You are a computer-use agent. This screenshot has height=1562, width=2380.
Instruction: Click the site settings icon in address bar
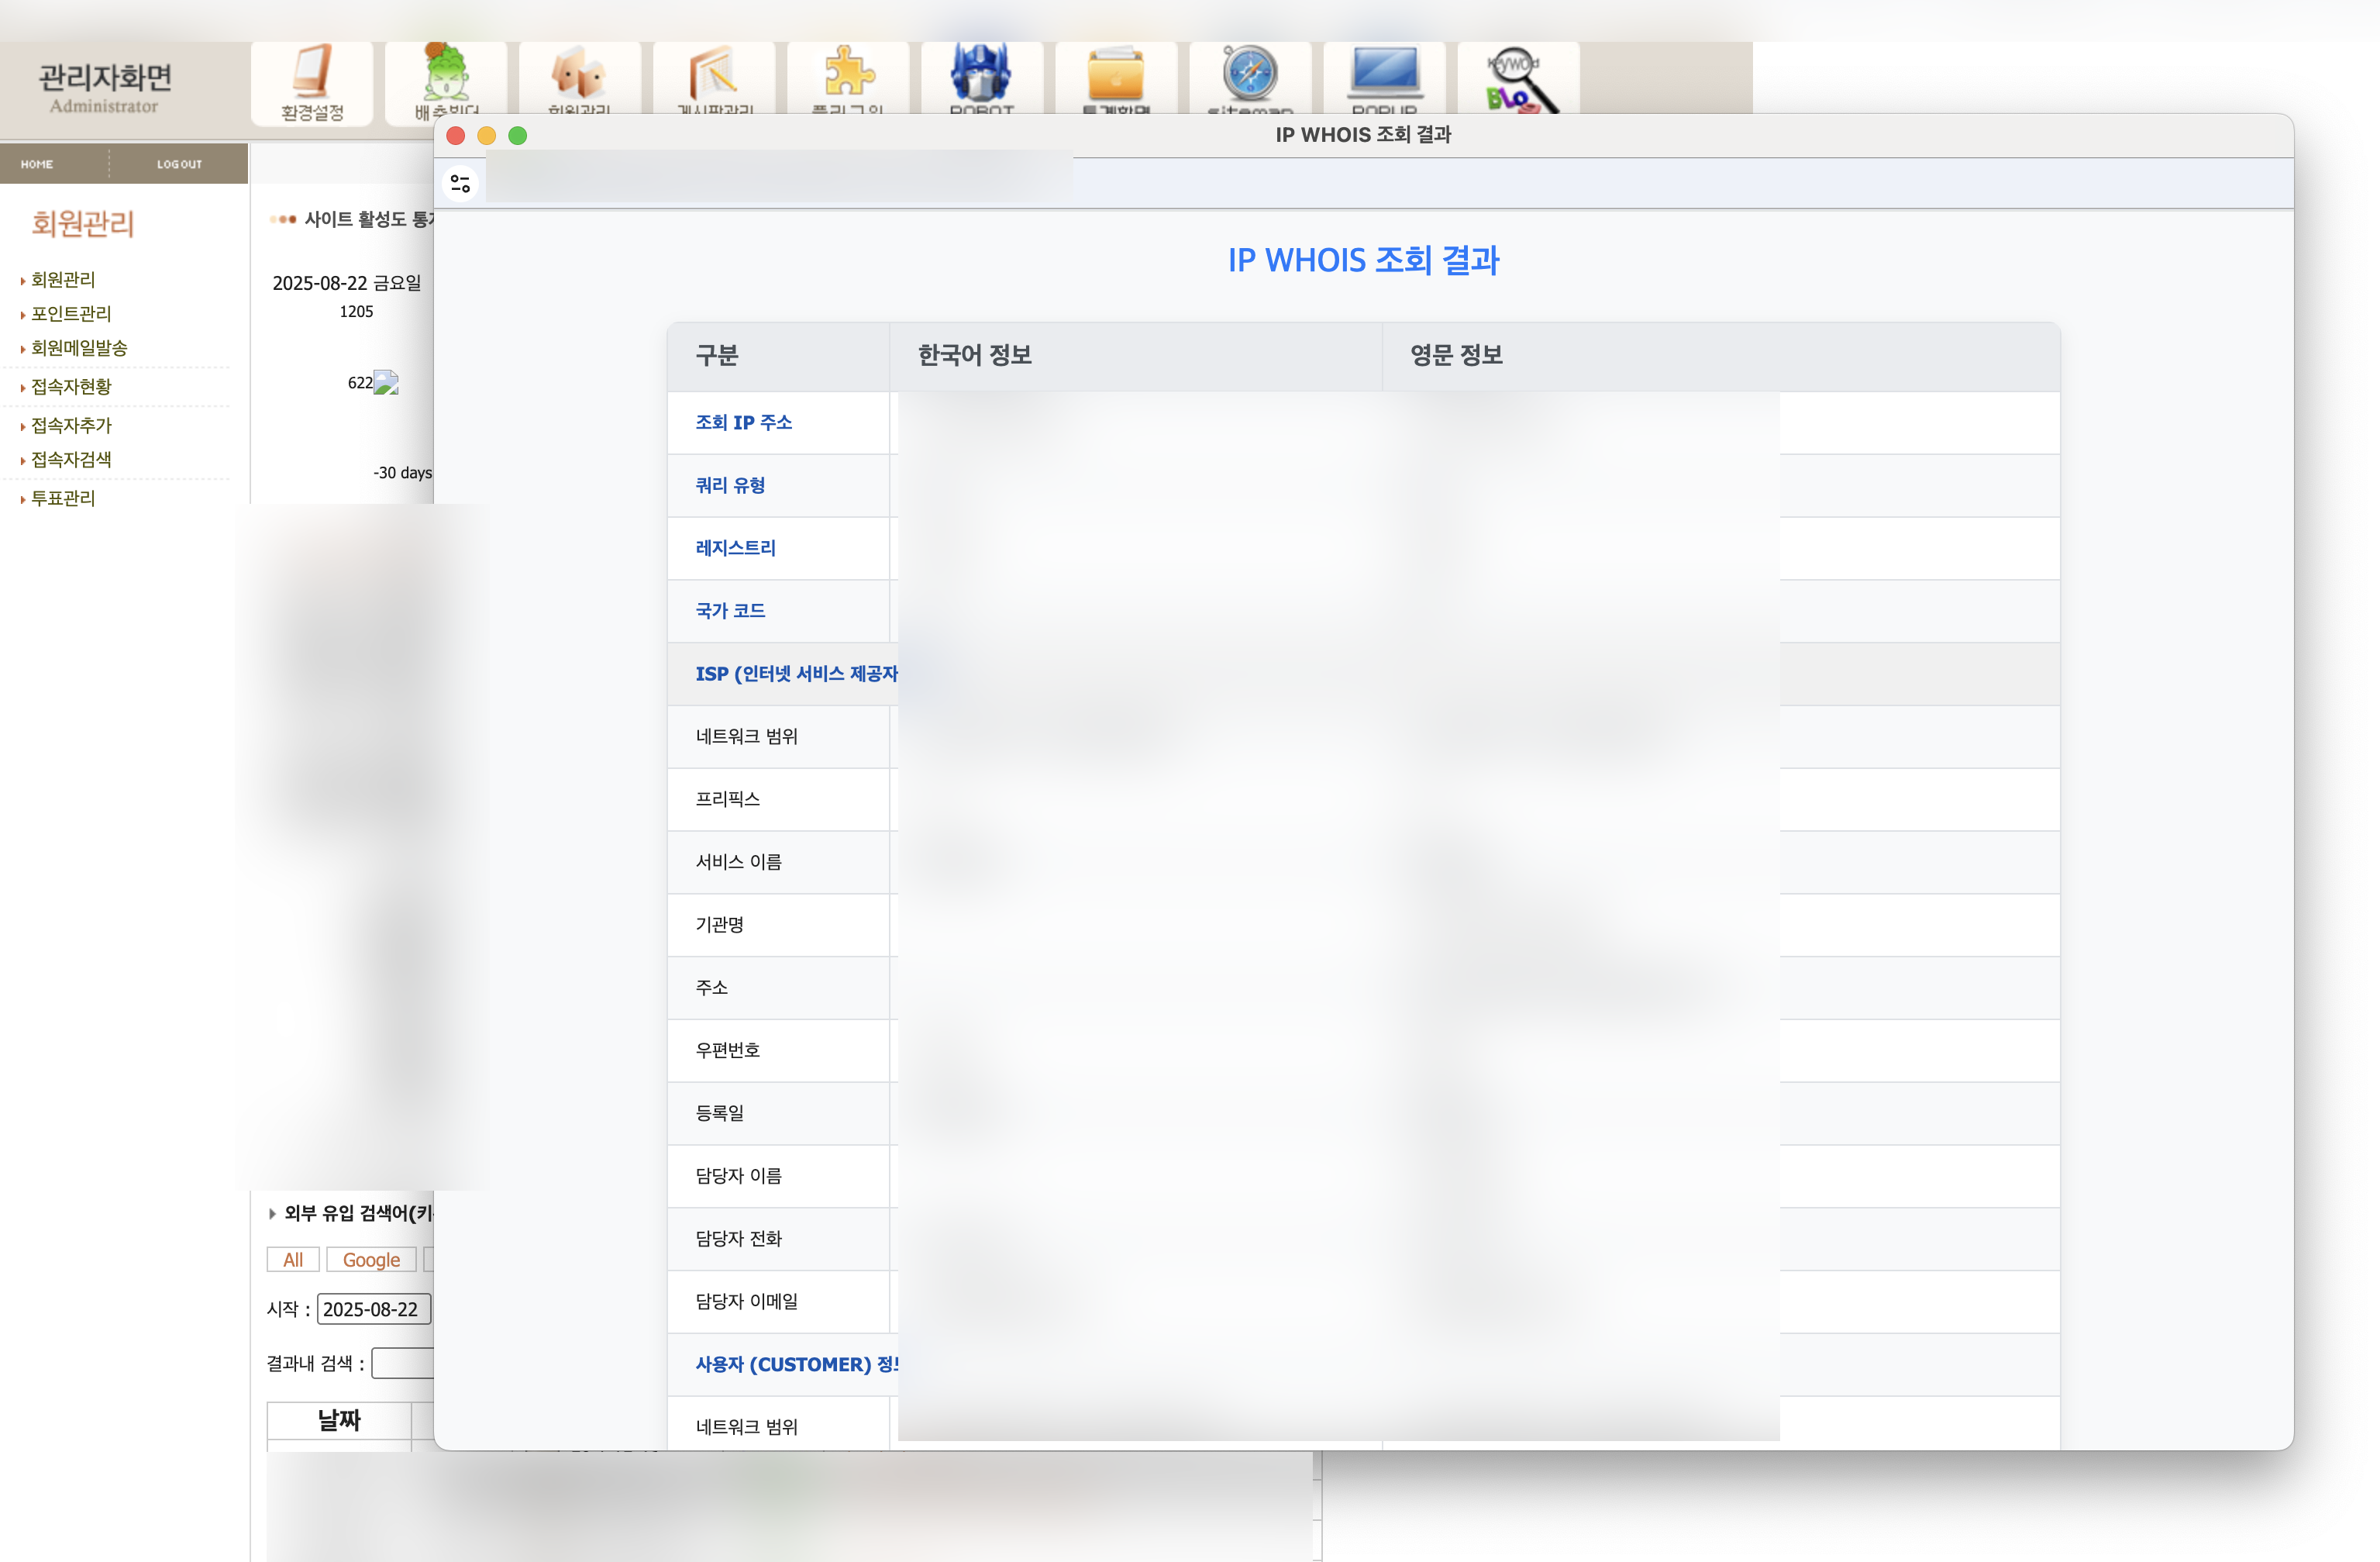point(461,184)
